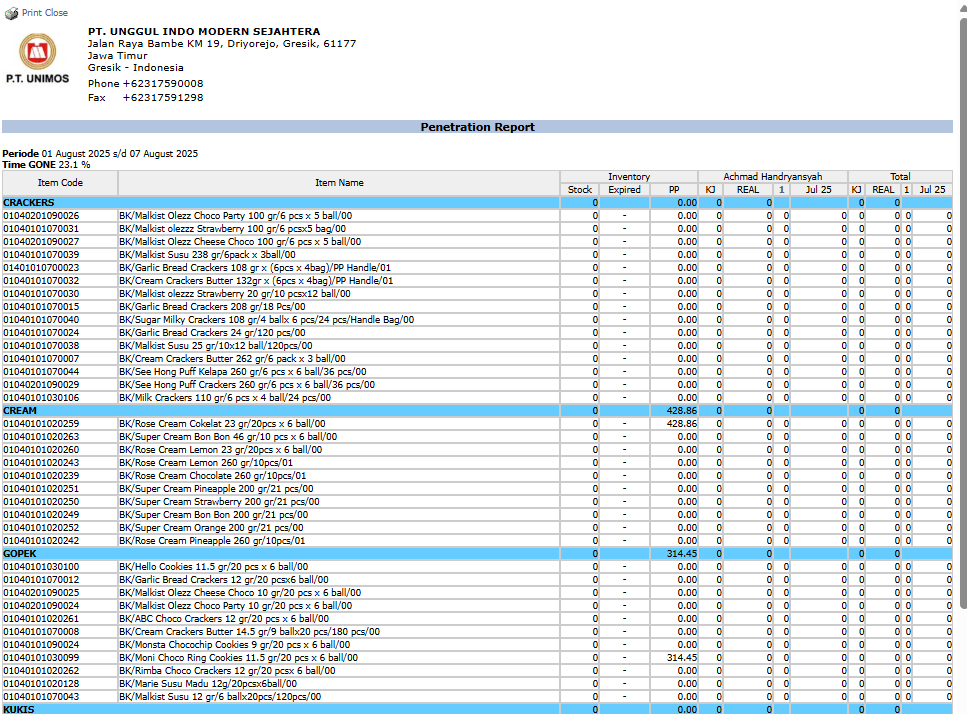Click the P.T. UNIMOS company logo
This screenshot has height=714, width=967.
coord(38,56)
